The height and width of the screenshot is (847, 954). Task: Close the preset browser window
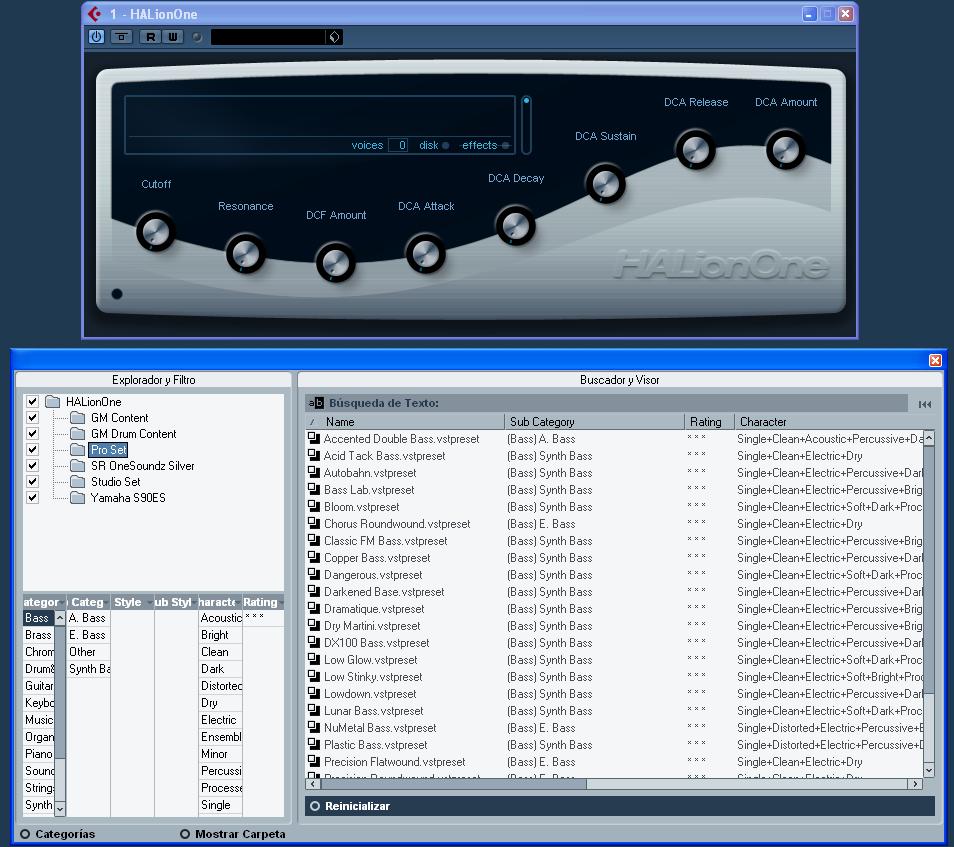[936, 360]
